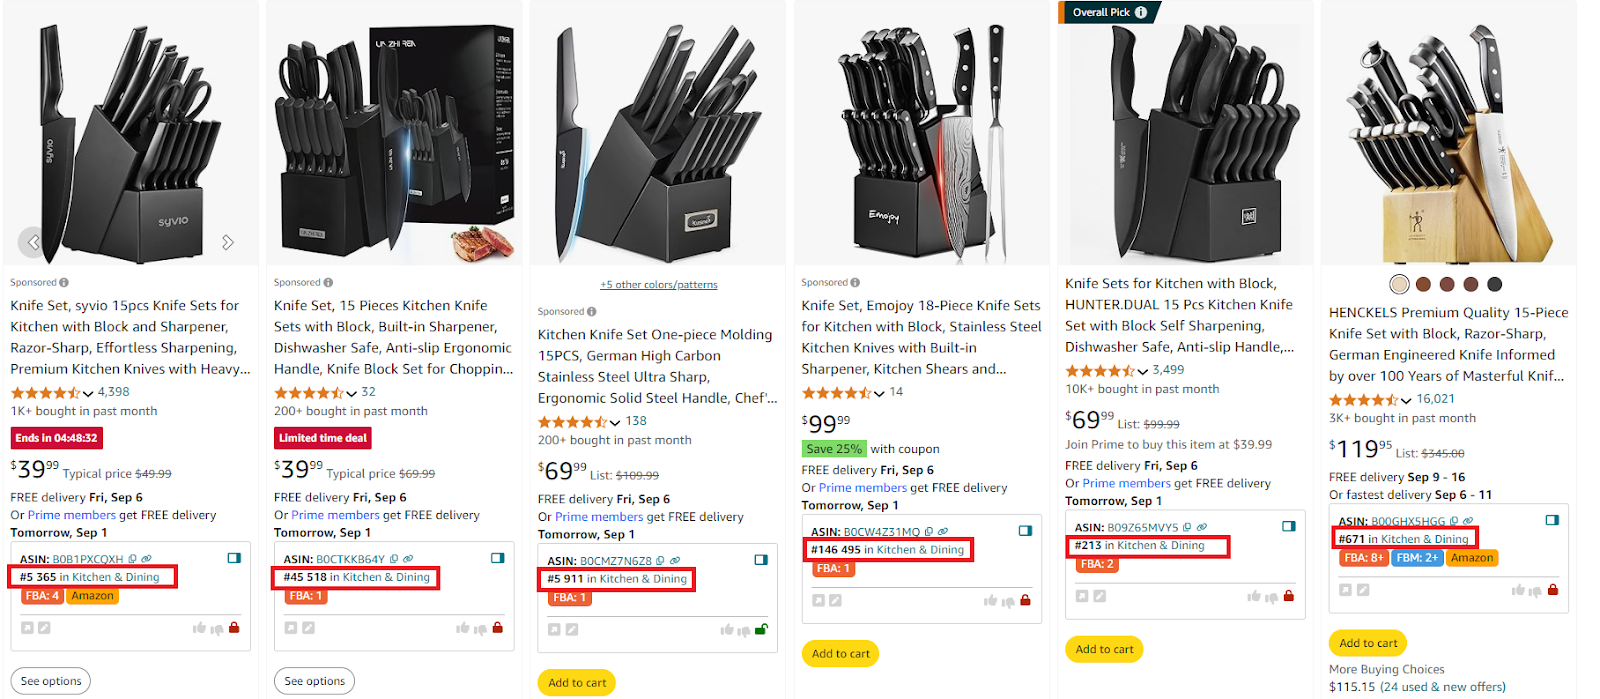Select the brown handle color swatch on HENCKELS
1600x699 pixels.
point(1422,284)
